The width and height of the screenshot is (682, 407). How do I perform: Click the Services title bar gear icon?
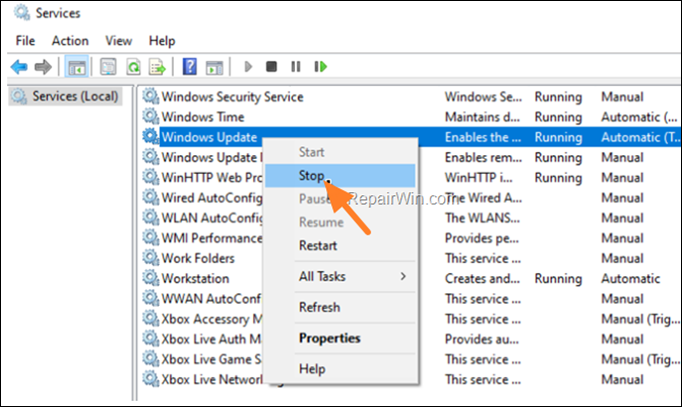click(21, 12)
